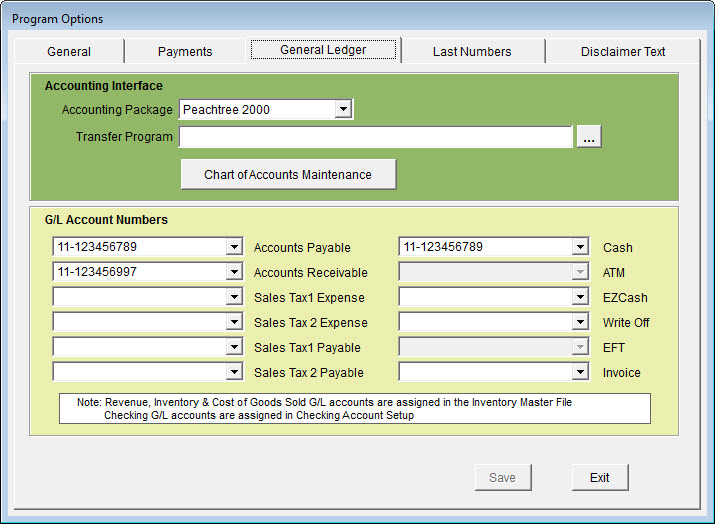This screenshot has height=524, width=715.
Task: Click the Write Off account input field
Action: pyautogui.click(x=486, y=322)
